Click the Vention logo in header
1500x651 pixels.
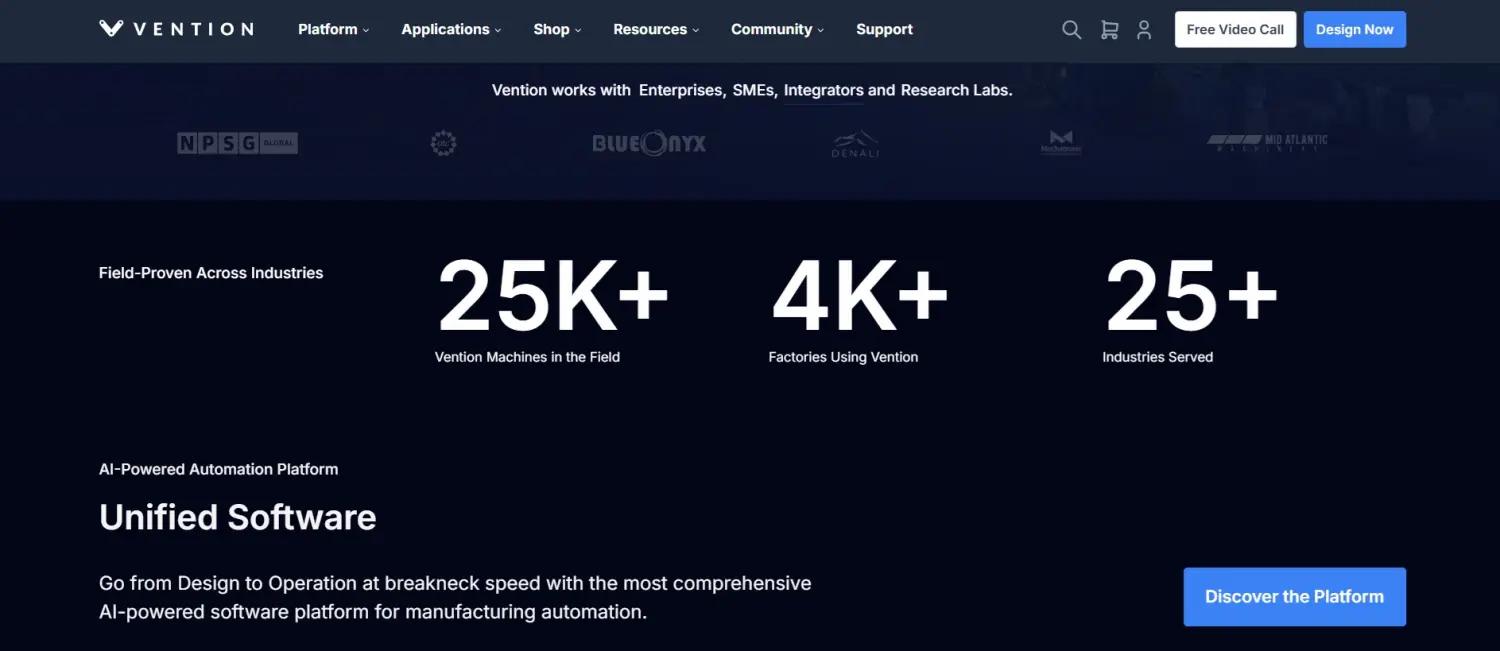point(176,29)
